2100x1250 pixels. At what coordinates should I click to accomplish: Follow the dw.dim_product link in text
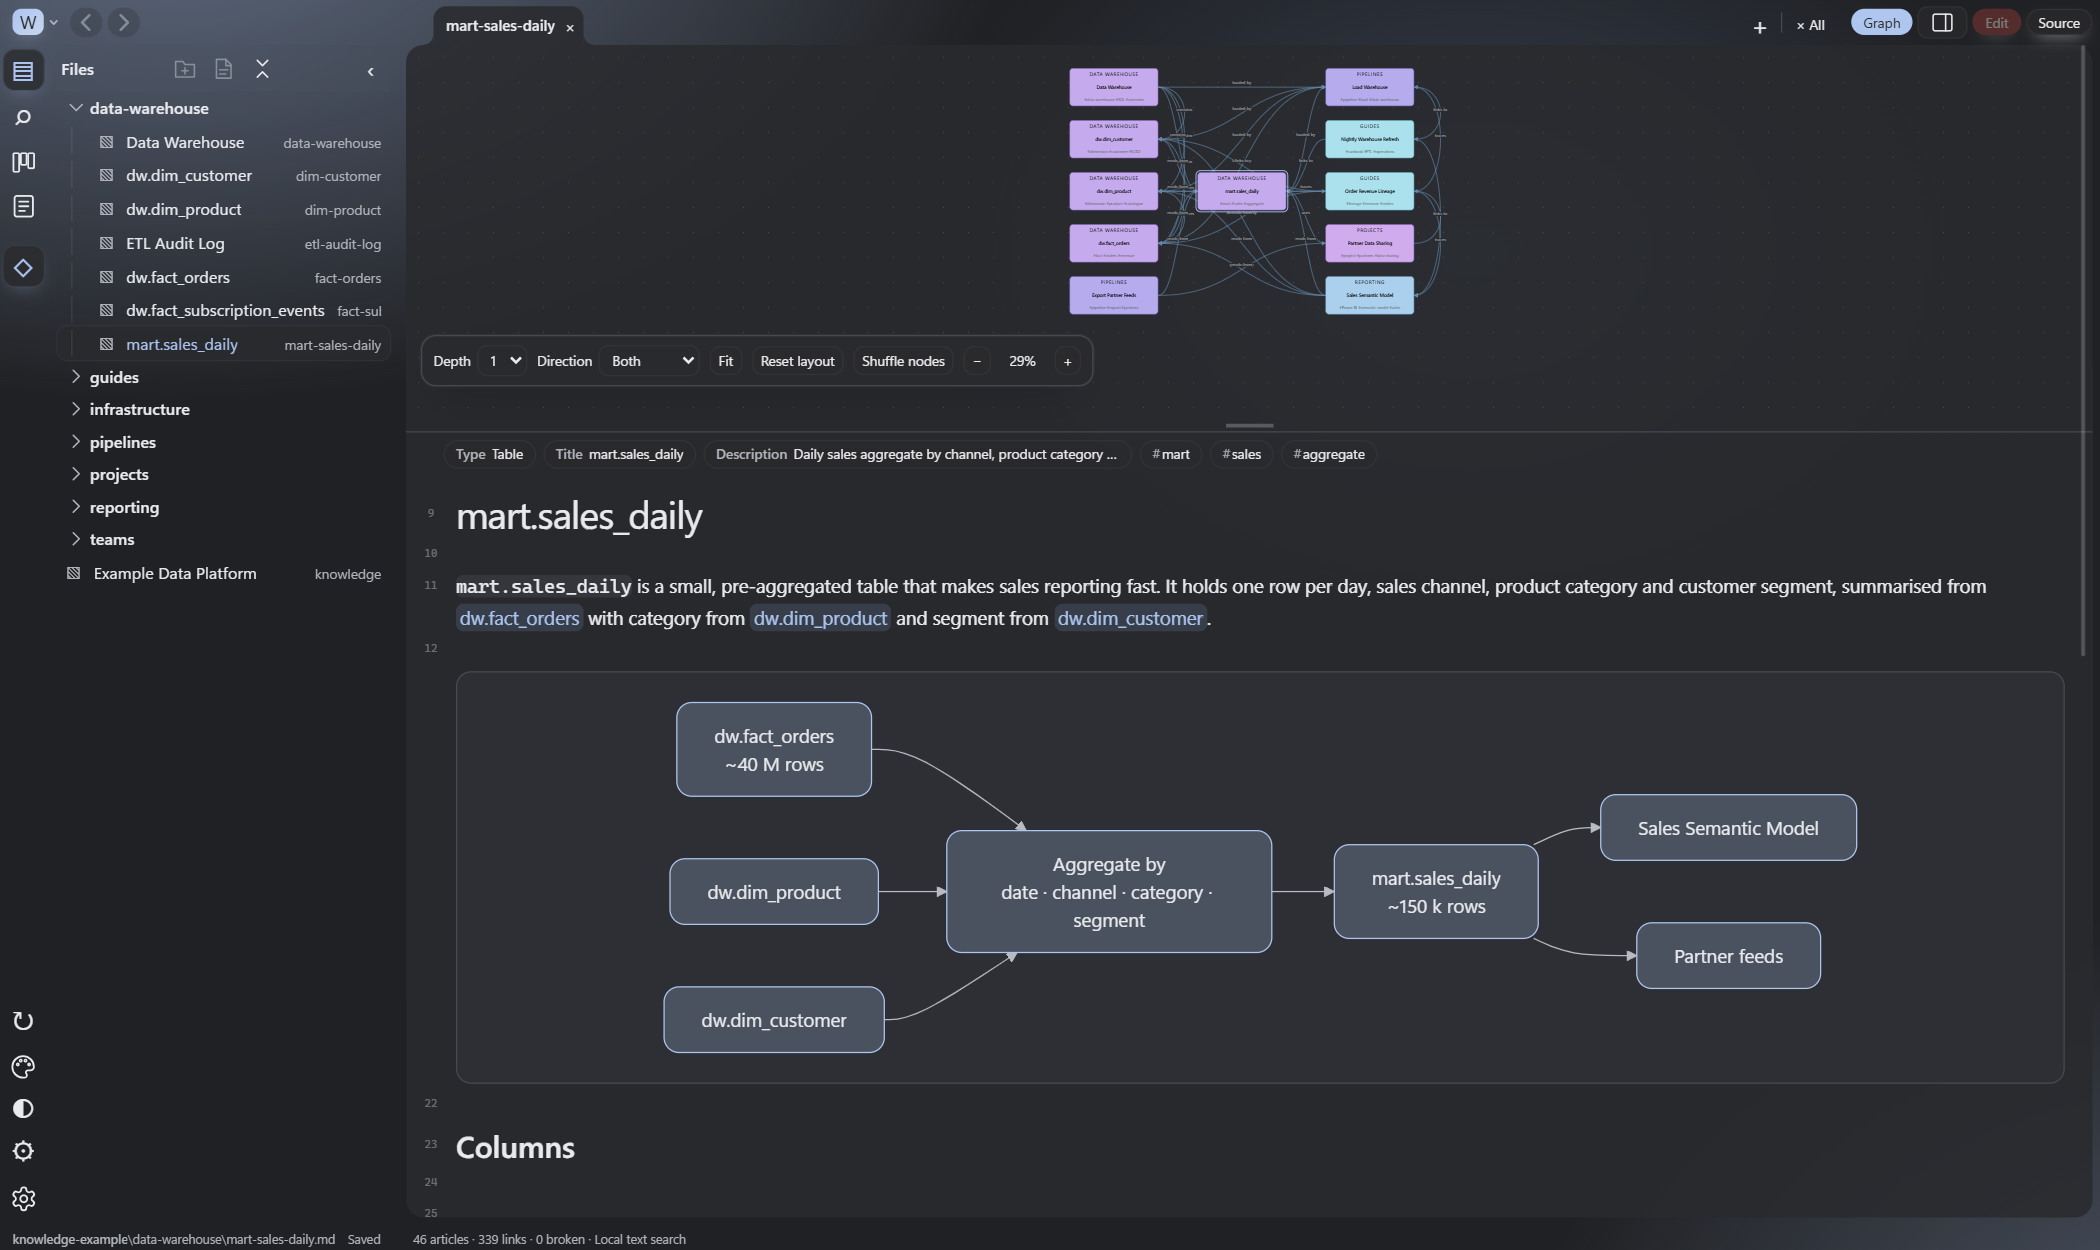coord(820,618)
